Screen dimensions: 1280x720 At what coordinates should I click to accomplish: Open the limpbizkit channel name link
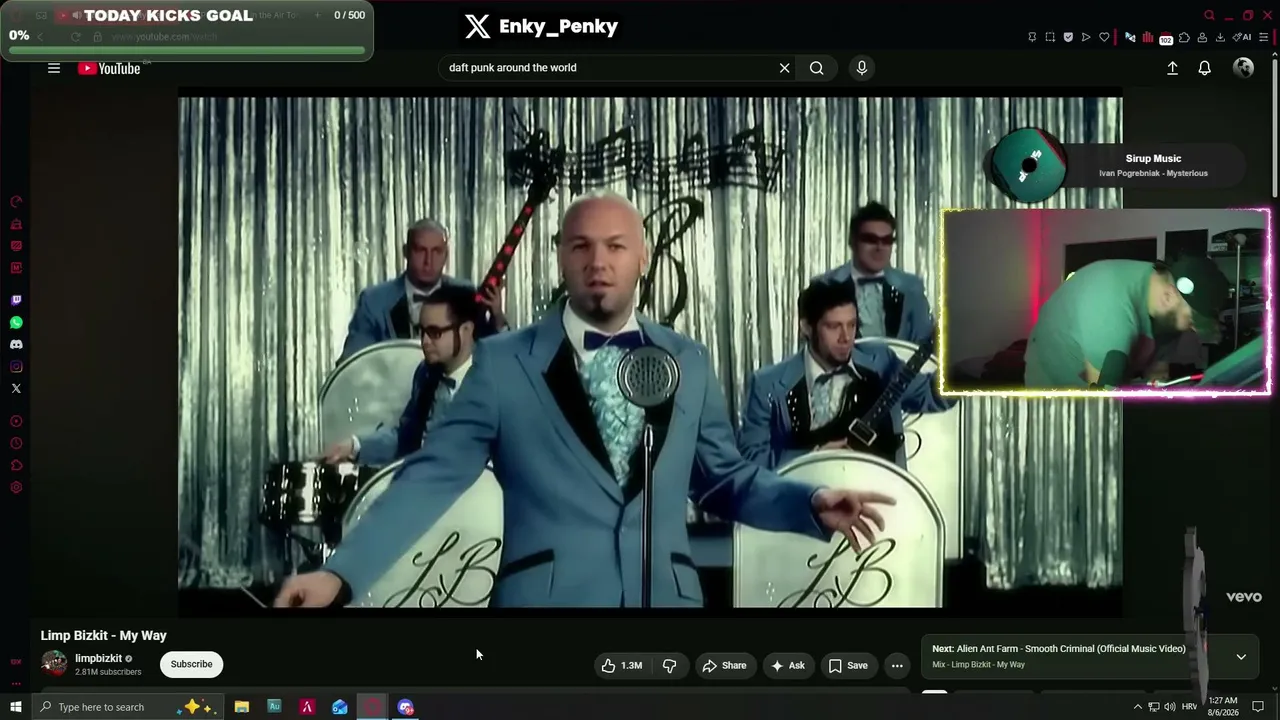[x=98, y=658]
